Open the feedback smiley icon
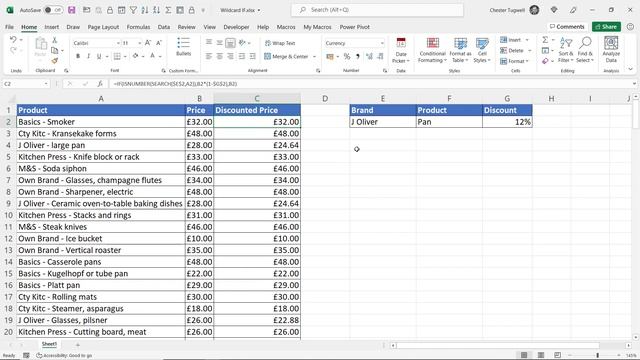 [630, 27]
